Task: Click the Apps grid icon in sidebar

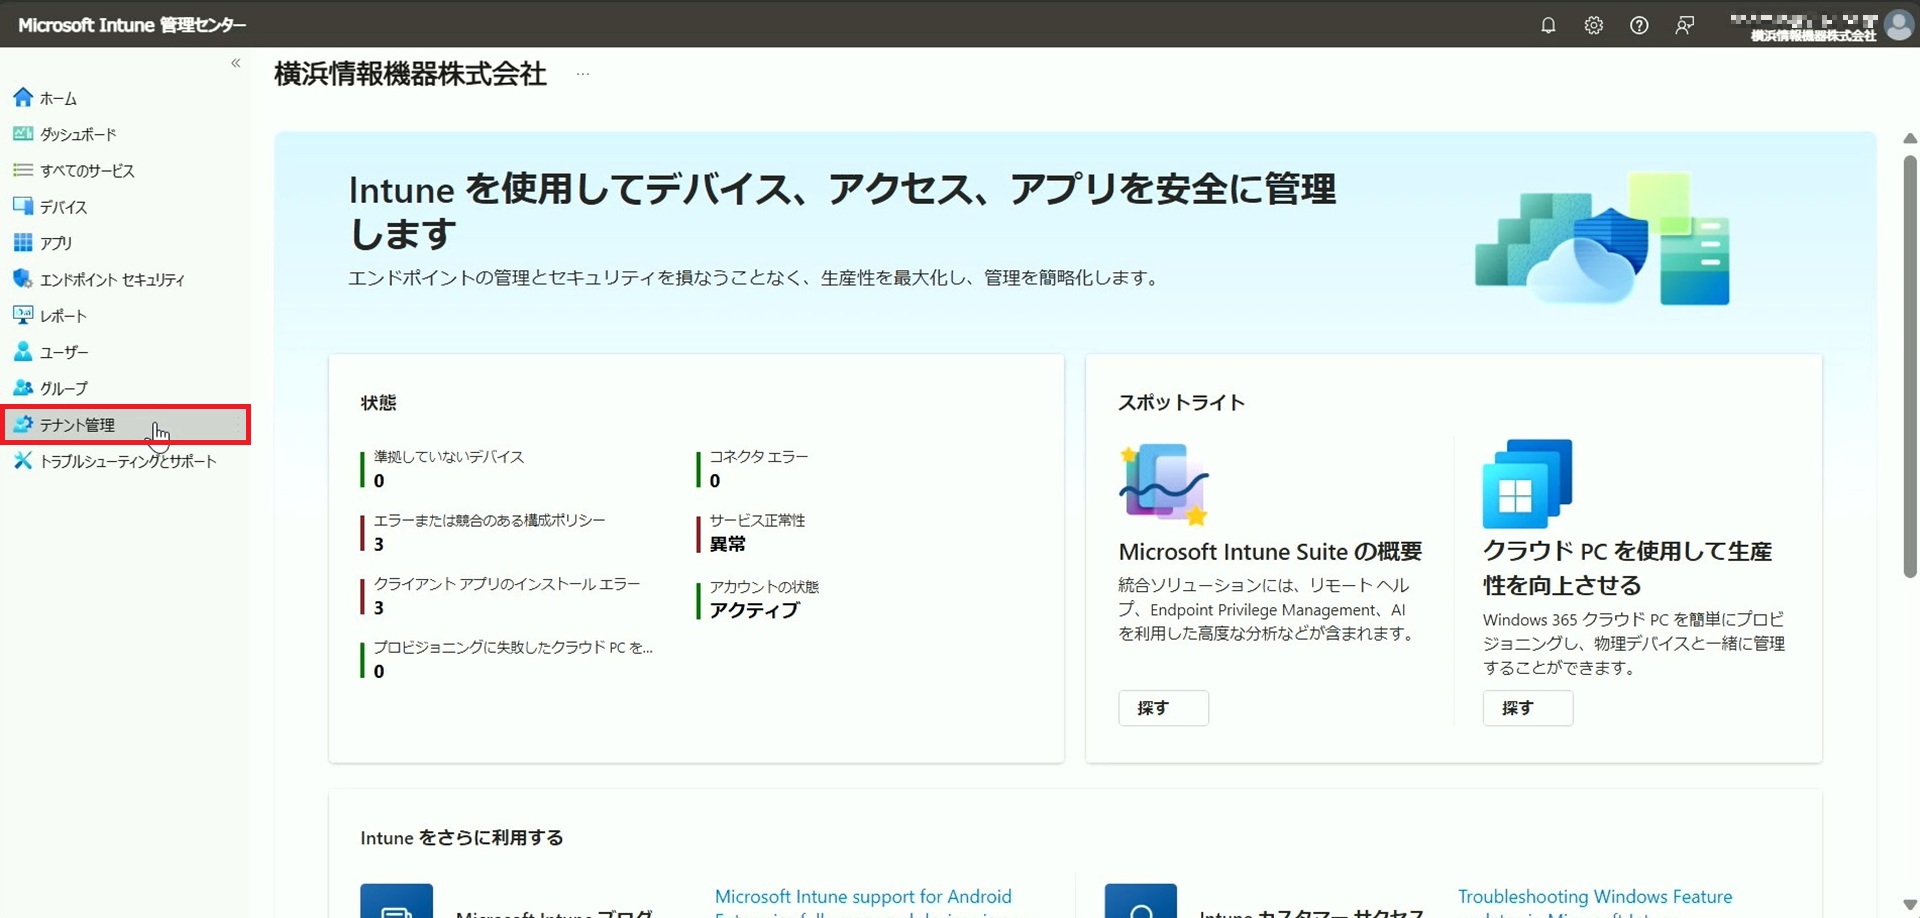Action: [23, 242]
